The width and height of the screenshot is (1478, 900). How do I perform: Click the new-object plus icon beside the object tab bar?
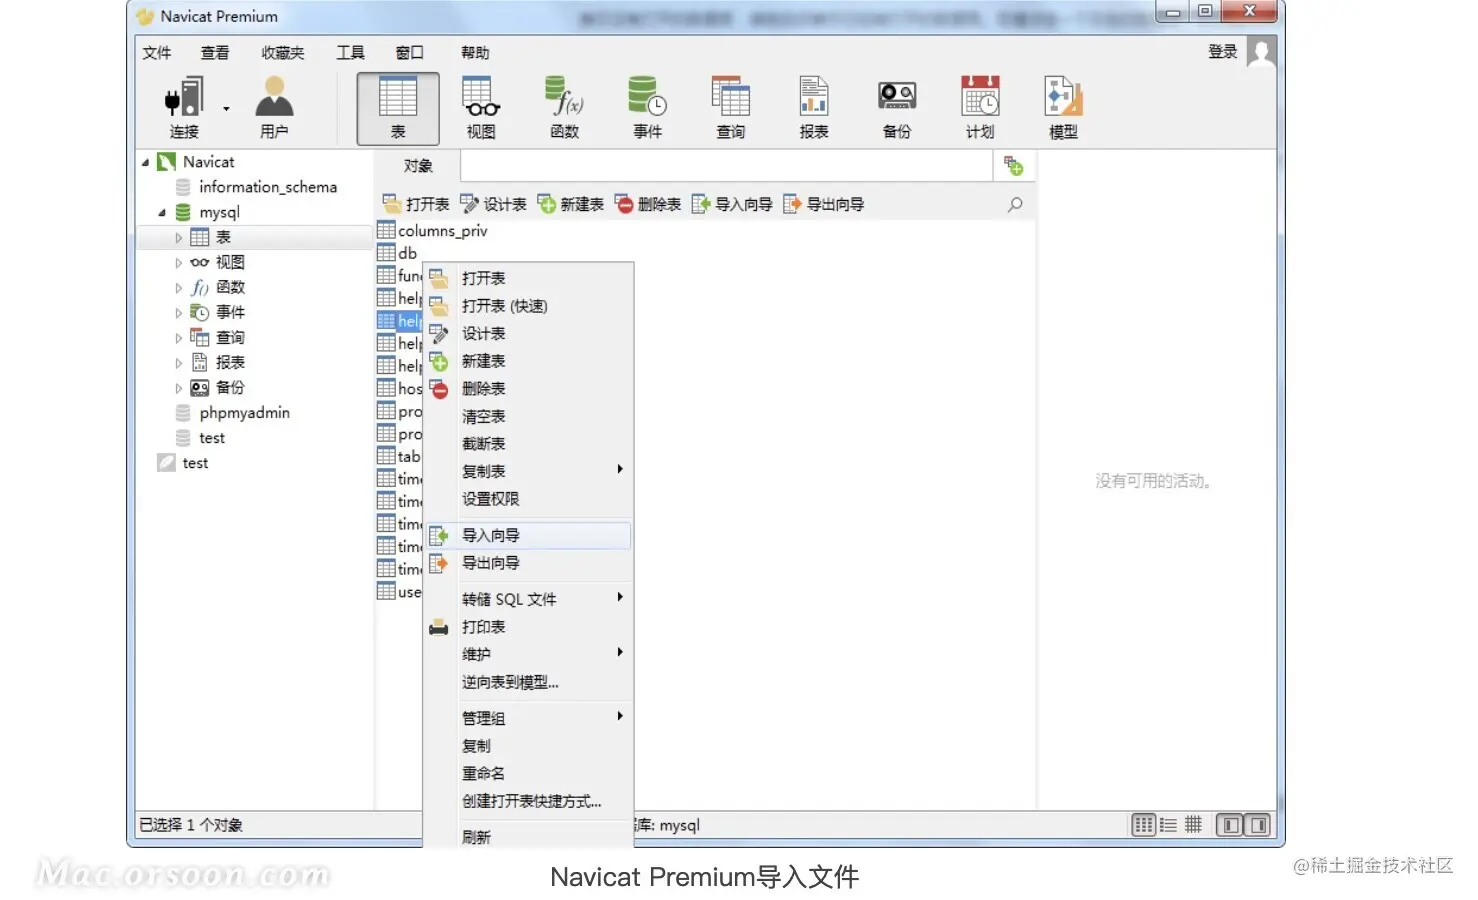[x=1014, y=166]
